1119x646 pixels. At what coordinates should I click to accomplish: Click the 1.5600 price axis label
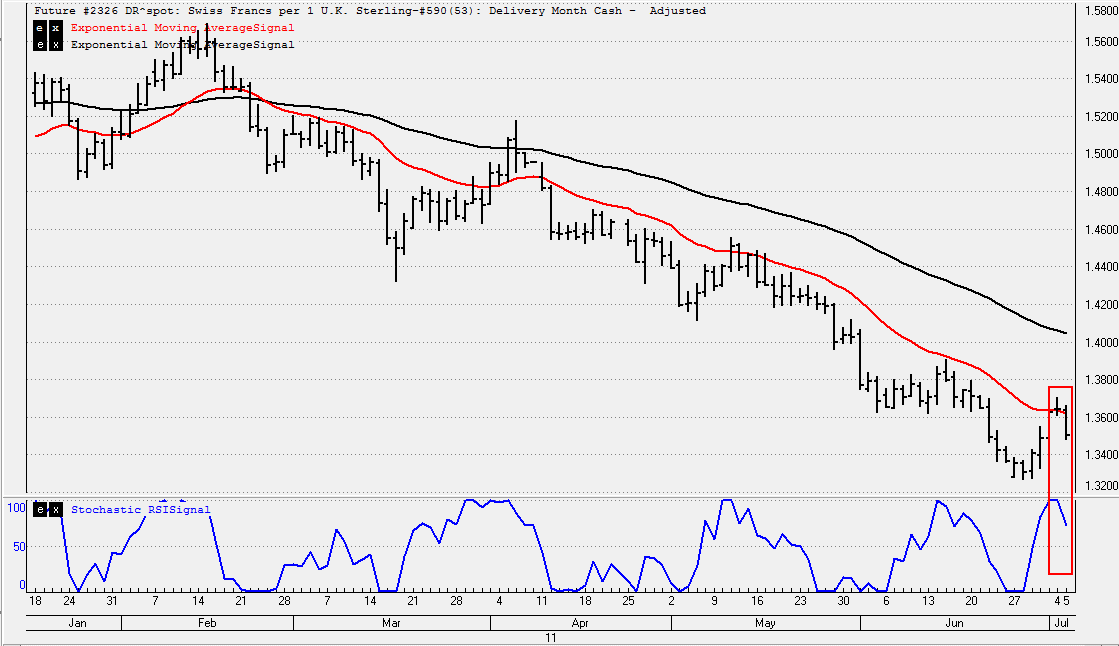tap(1101, 41)
